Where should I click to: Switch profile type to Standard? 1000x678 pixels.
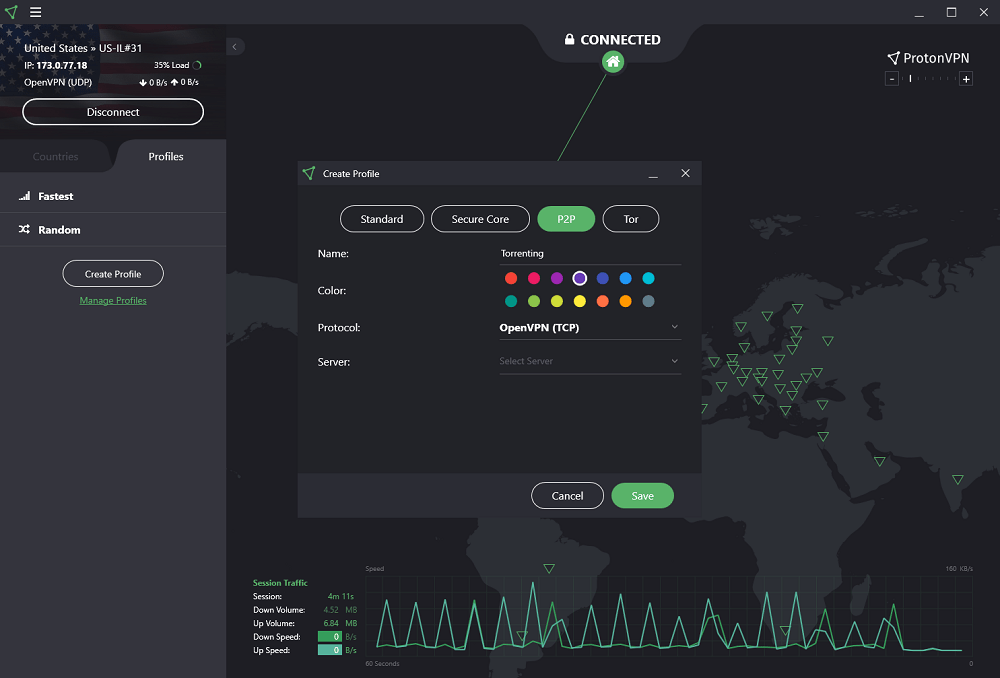(382, 219)
